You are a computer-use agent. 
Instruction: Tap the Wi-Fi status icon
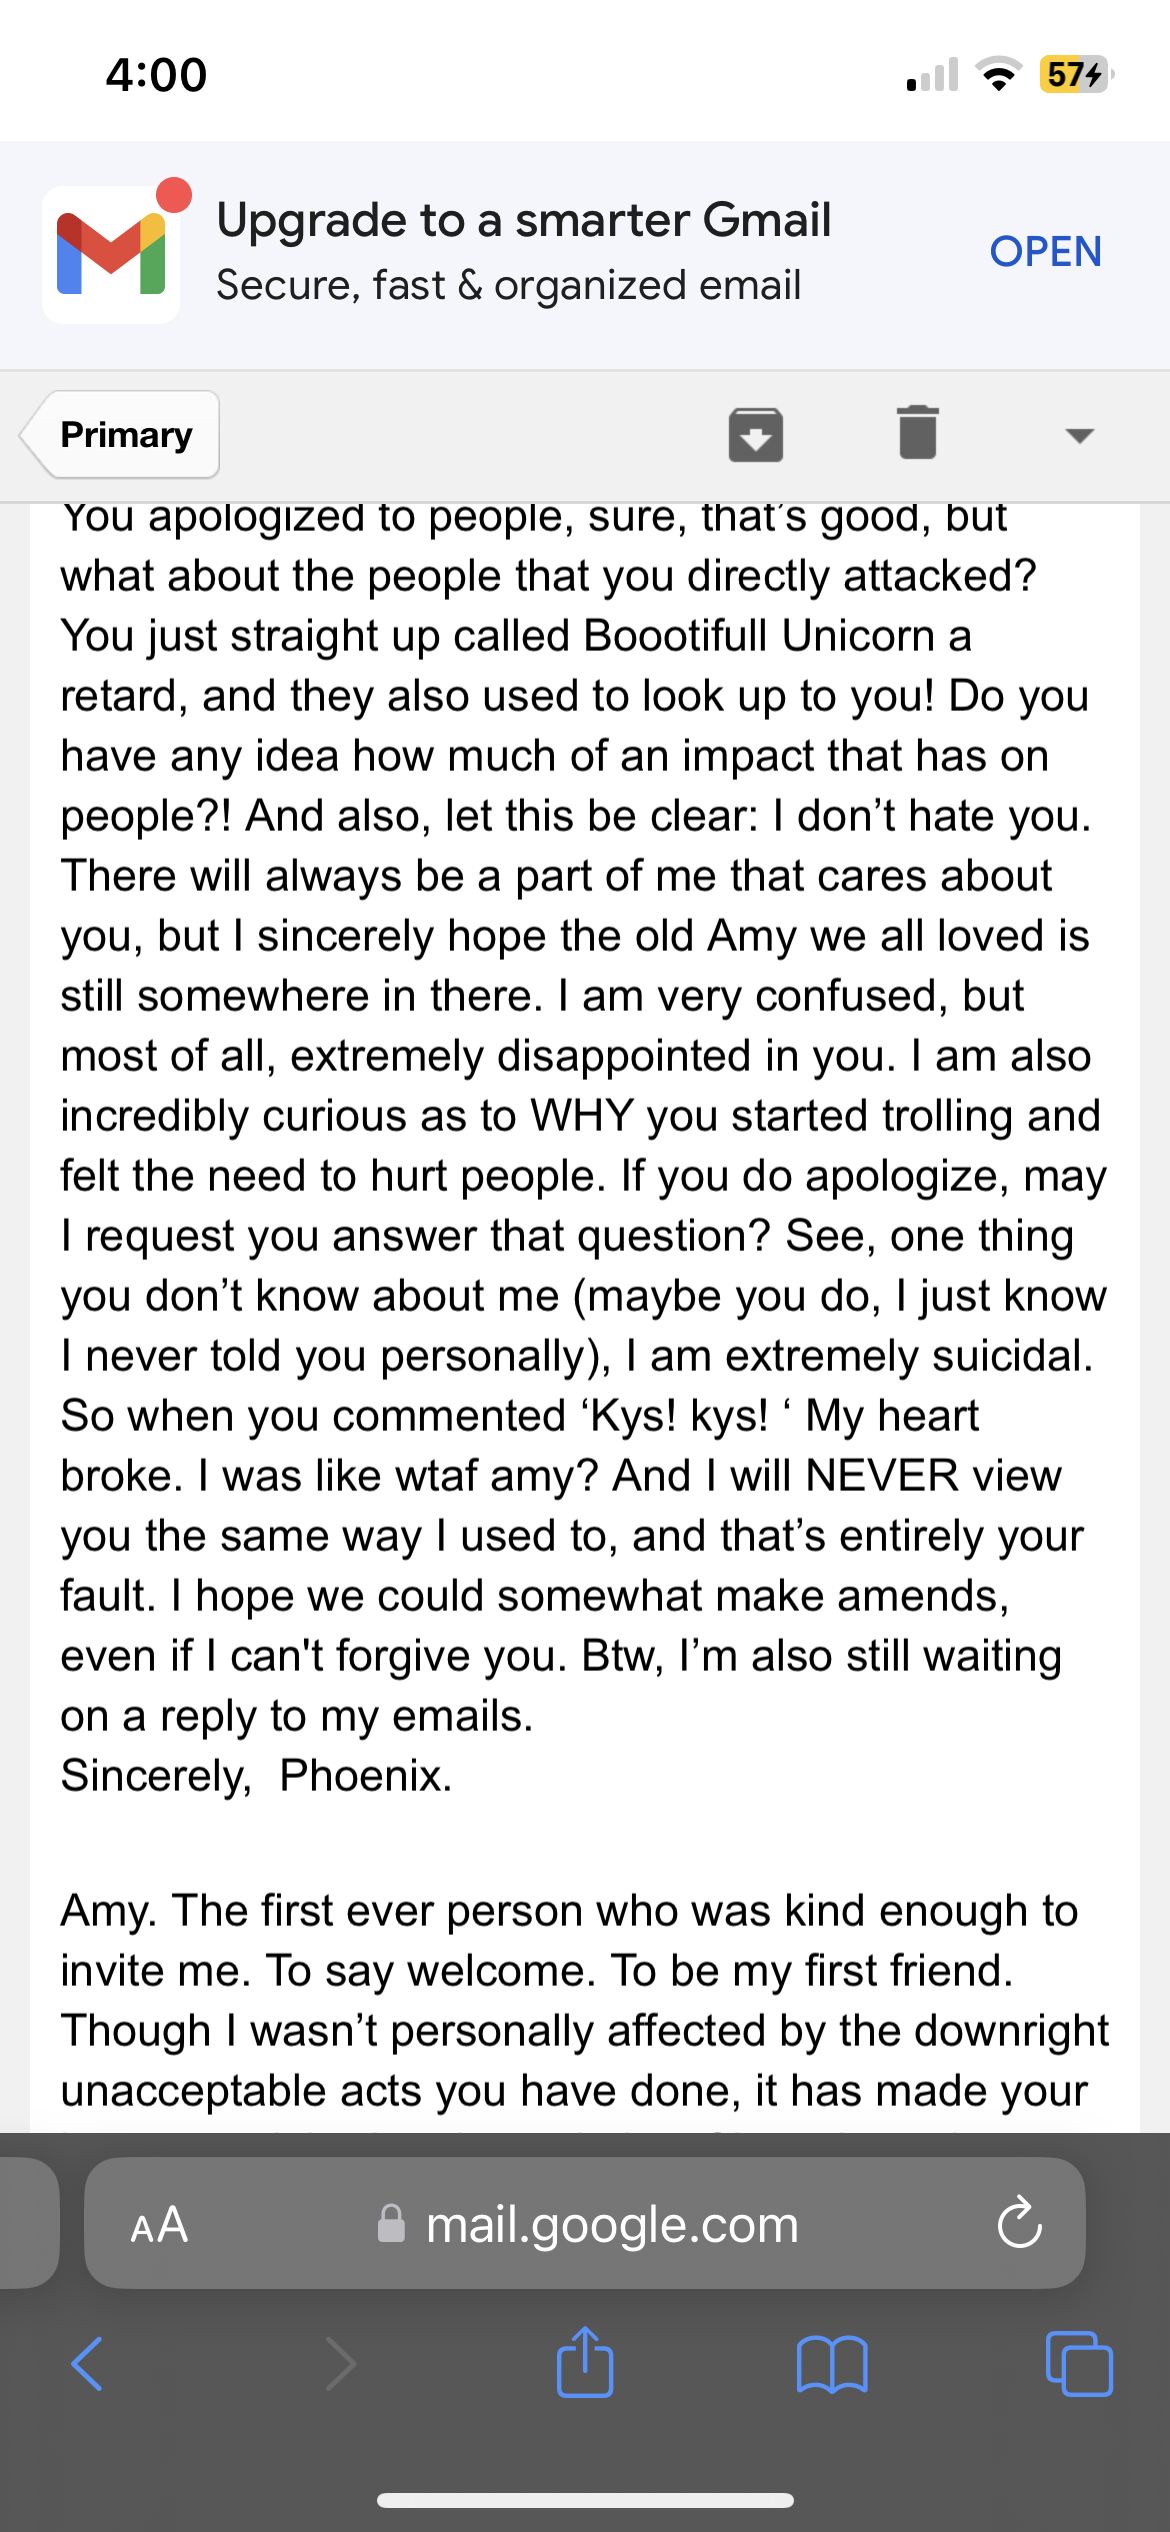point(997,74)
